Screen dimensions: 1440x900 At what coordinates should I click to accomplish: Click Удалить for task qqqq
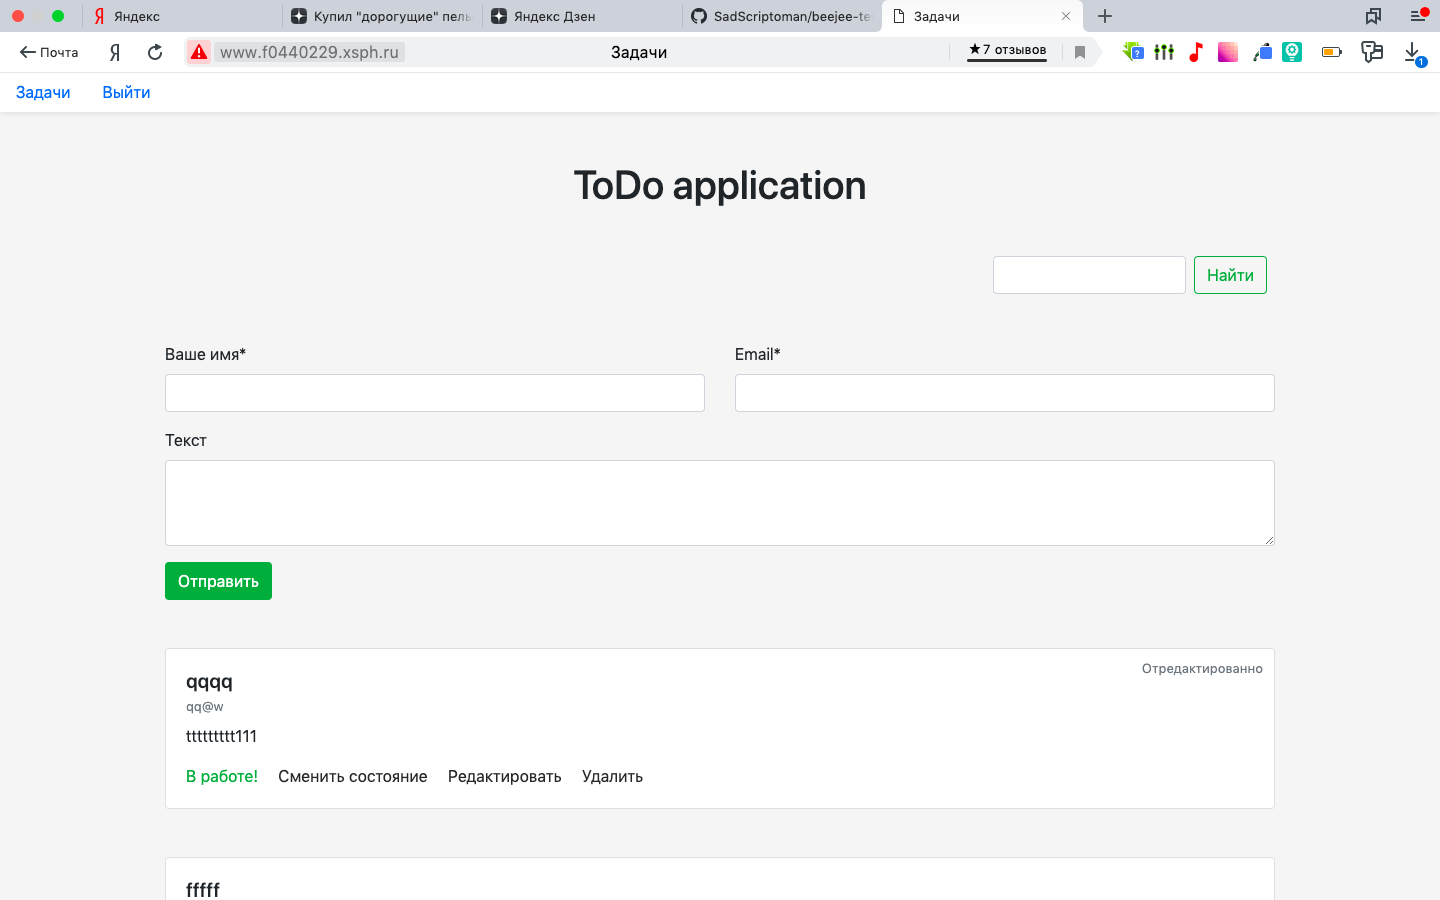pyautogui.click(x=612, y=776)
